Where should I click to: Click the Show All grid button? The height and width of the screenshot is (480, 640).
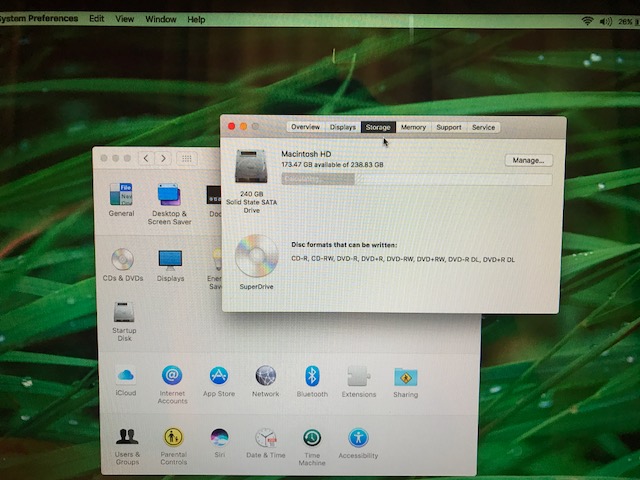(186, 158)
